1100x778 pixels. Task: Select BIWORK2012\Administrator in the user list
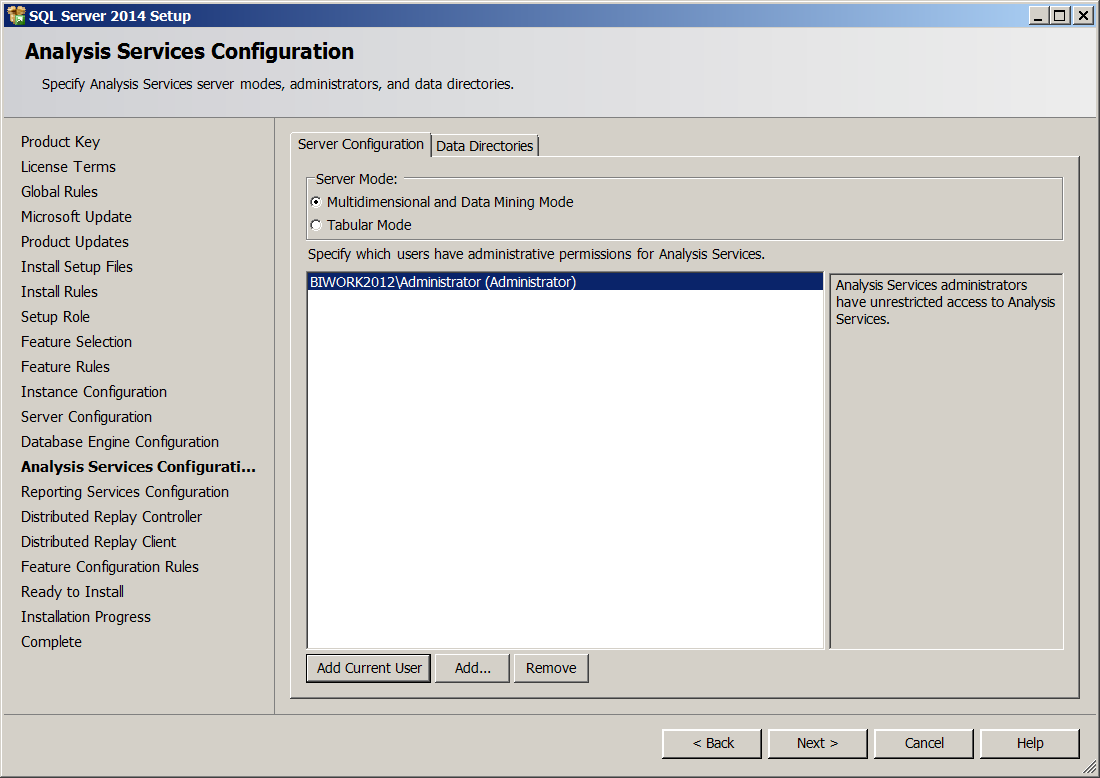coord(443,282)
